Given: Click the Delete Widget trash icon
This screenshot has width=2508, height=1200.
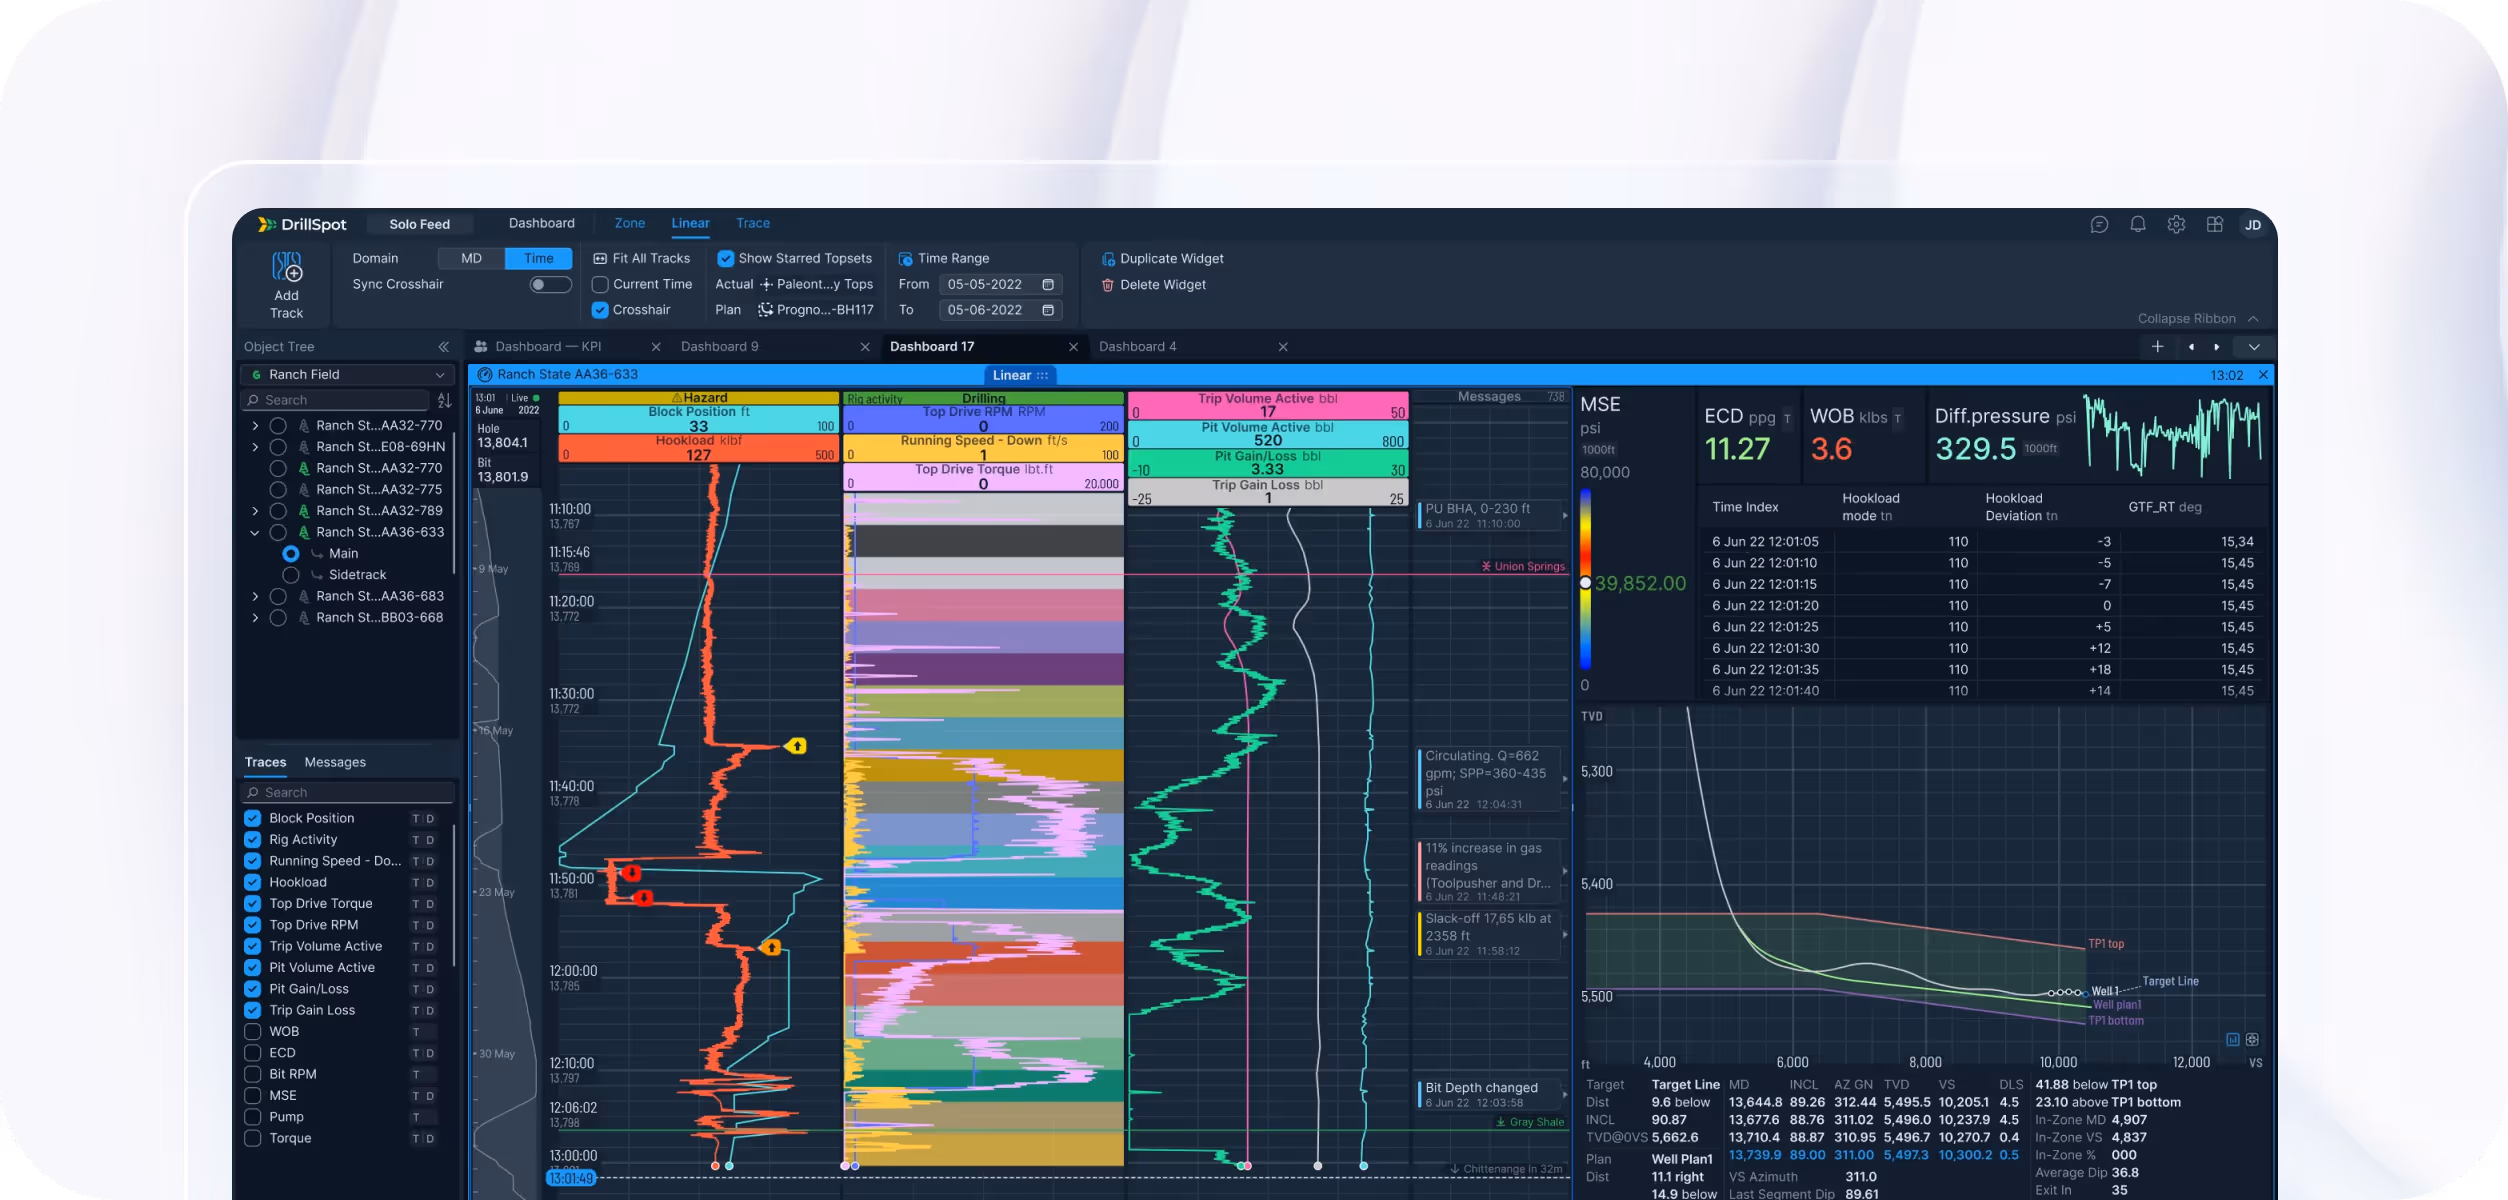Looking at the screenshot, I should (x=1108, y=285).
